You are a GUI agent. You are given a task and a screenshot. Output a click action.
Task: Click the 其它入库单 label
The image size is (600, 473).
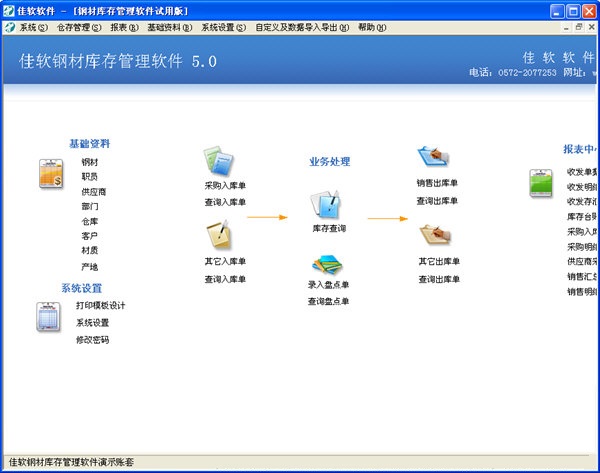coord(225,261)
